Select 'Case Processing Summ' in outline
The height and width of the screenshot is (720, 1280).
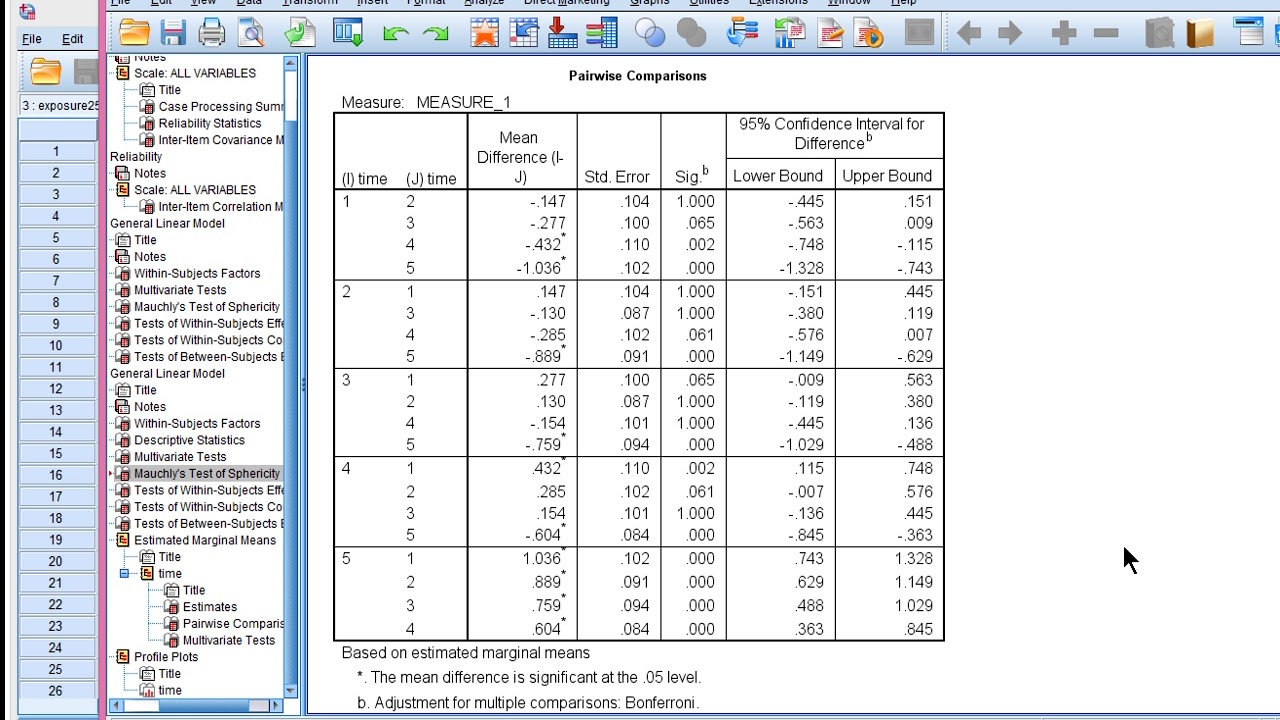pos(220,107)
